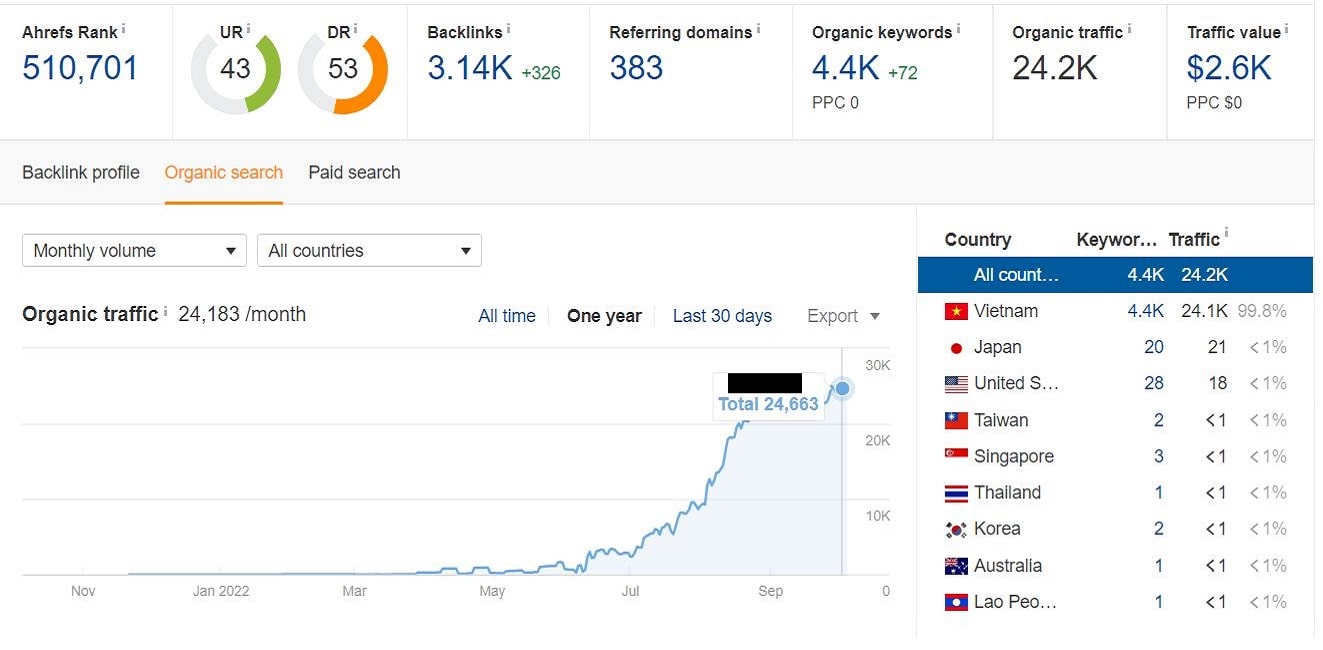The width and height of the screenshot is (1323, 650).
Task: Click the +72 organic keywords change
Action: [902, 73]
